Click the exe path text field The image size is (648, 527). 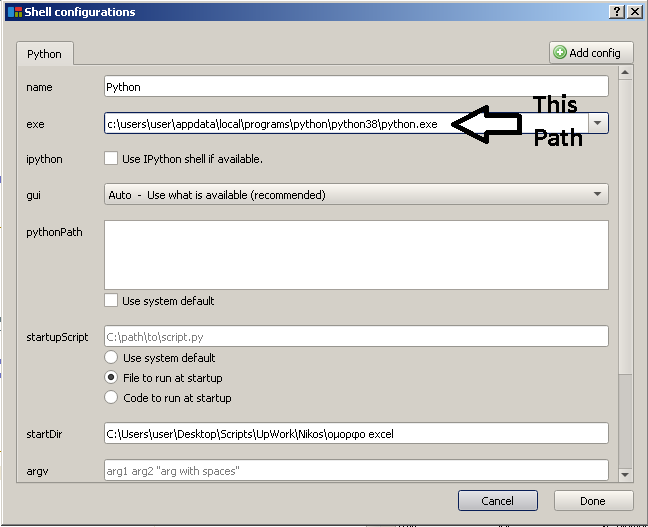pyautogui.click(x=346, y=123)
